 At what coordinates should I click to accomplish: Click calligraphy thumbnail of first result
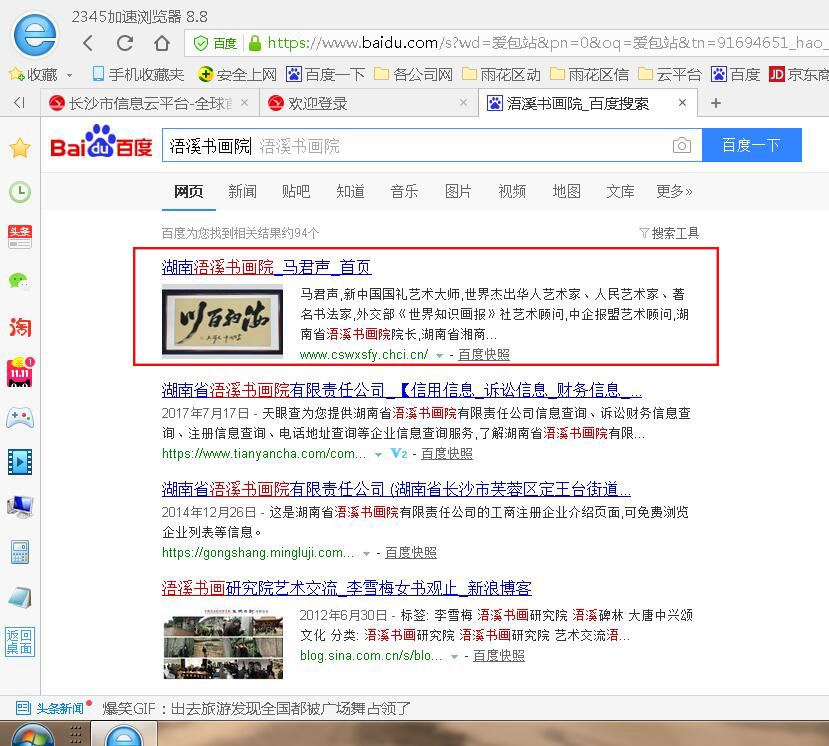222,321
